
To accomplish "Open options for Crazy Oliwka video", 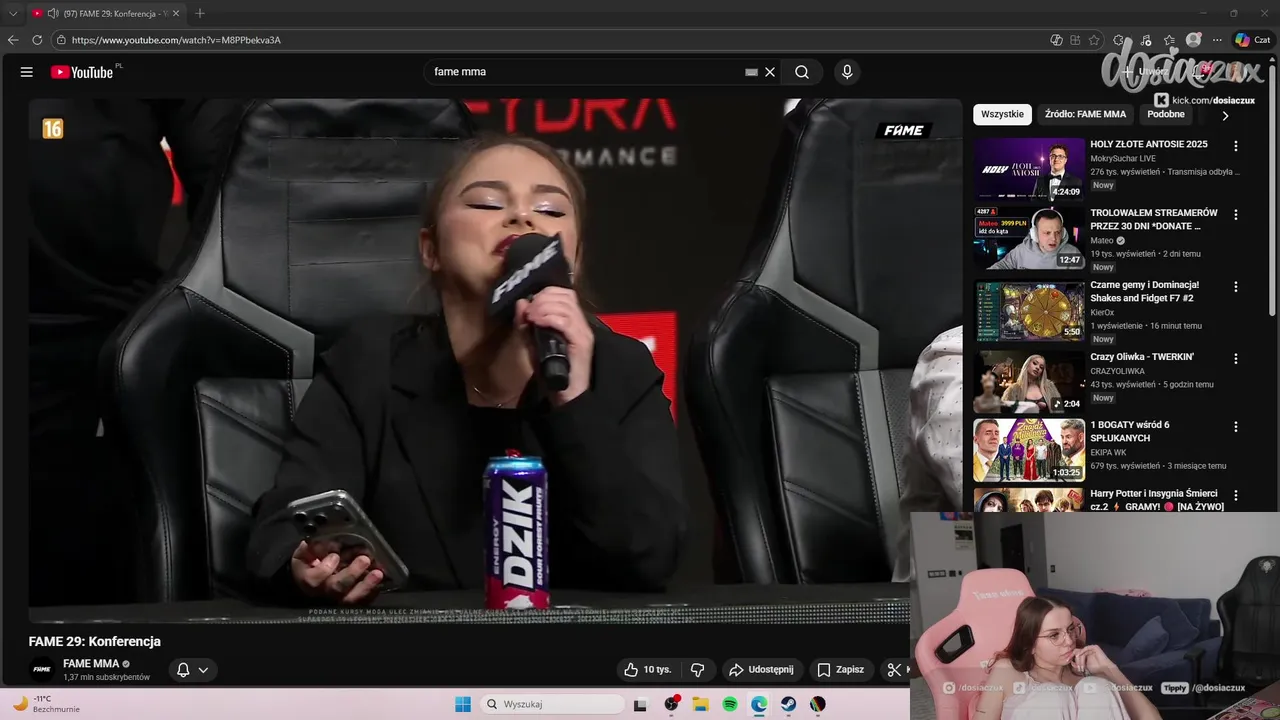I will click(1235, 359).
